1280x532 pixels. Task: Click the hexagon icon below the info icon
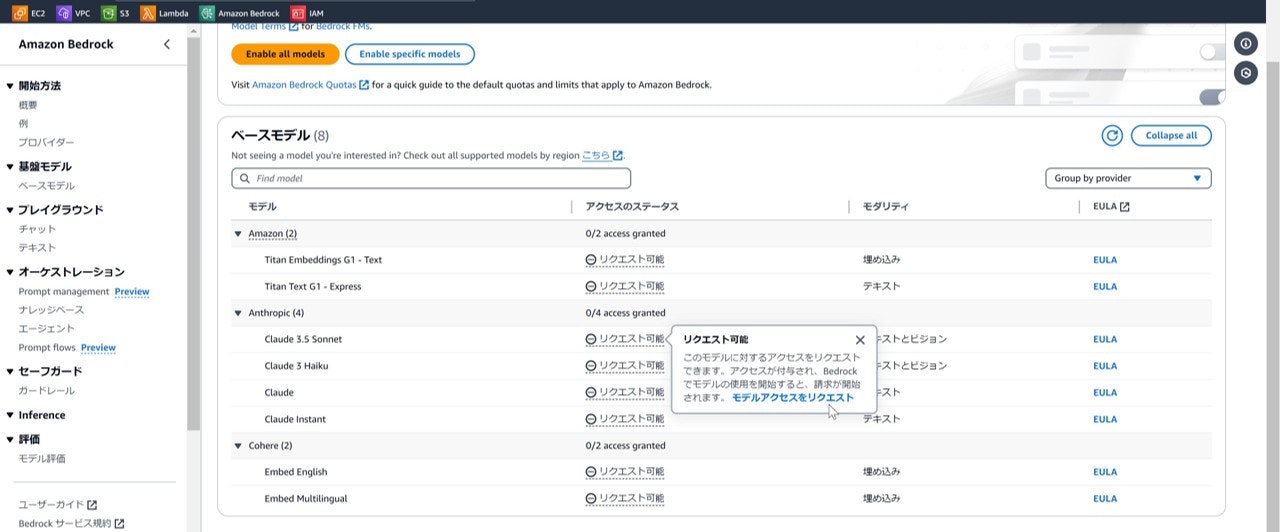pos(1245,73)
